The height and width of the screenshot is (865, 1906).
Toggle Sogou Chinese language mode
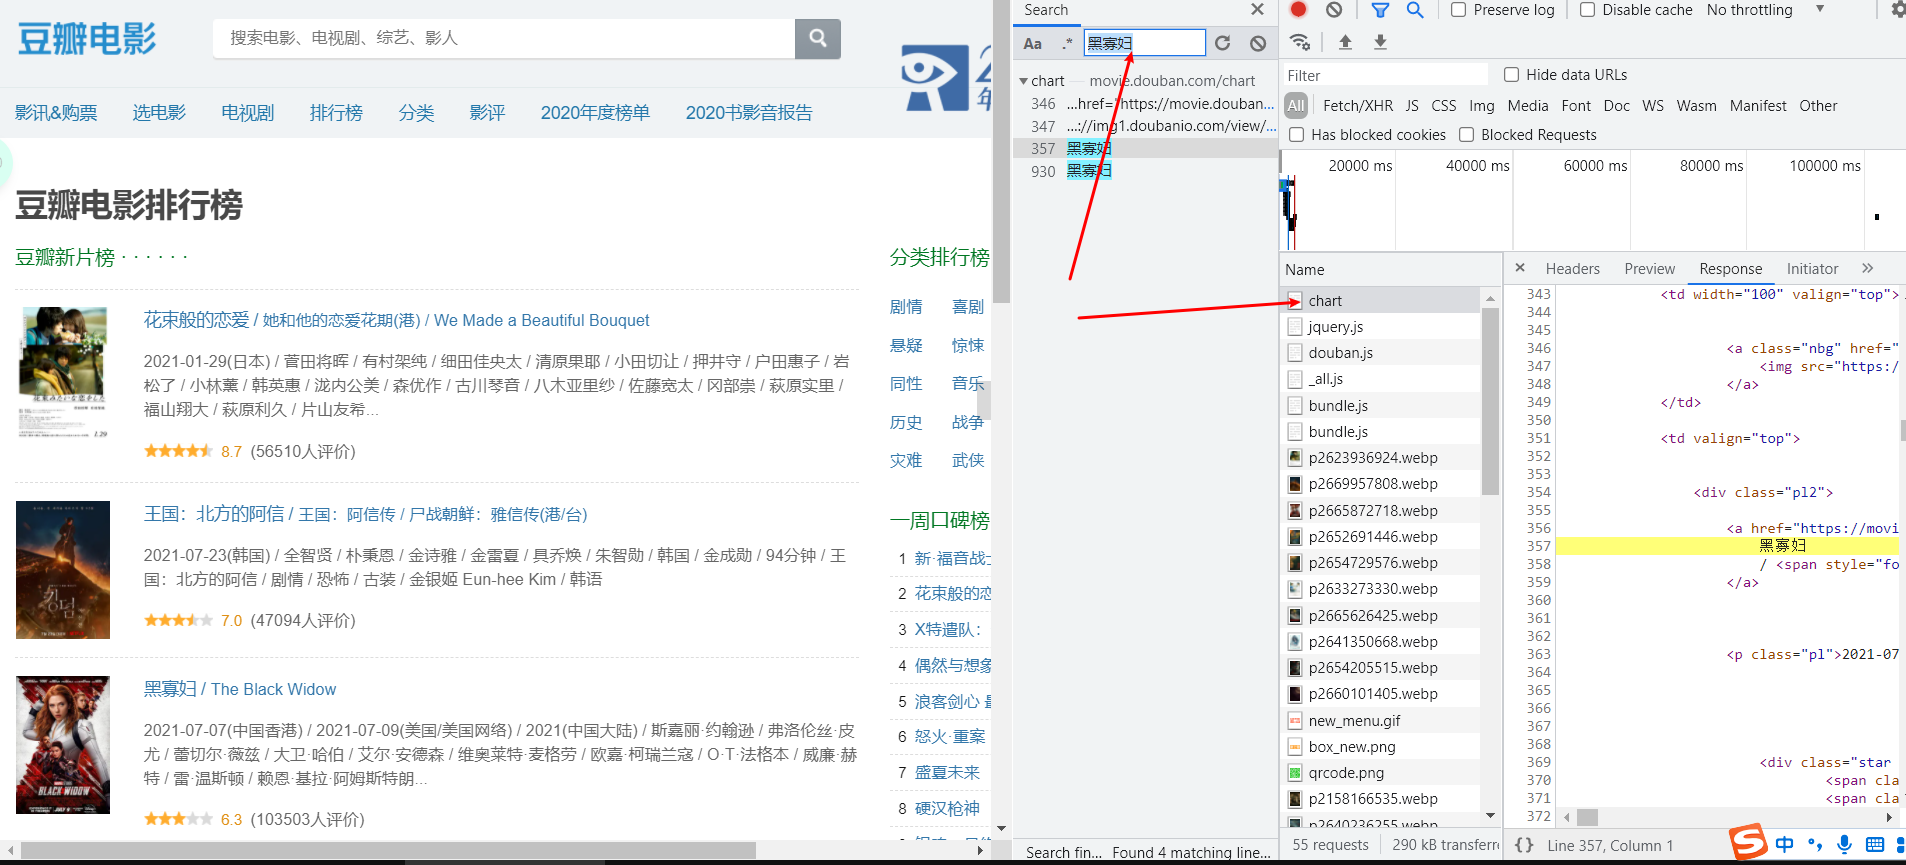pyautogui.click(x=1785, y=845)
